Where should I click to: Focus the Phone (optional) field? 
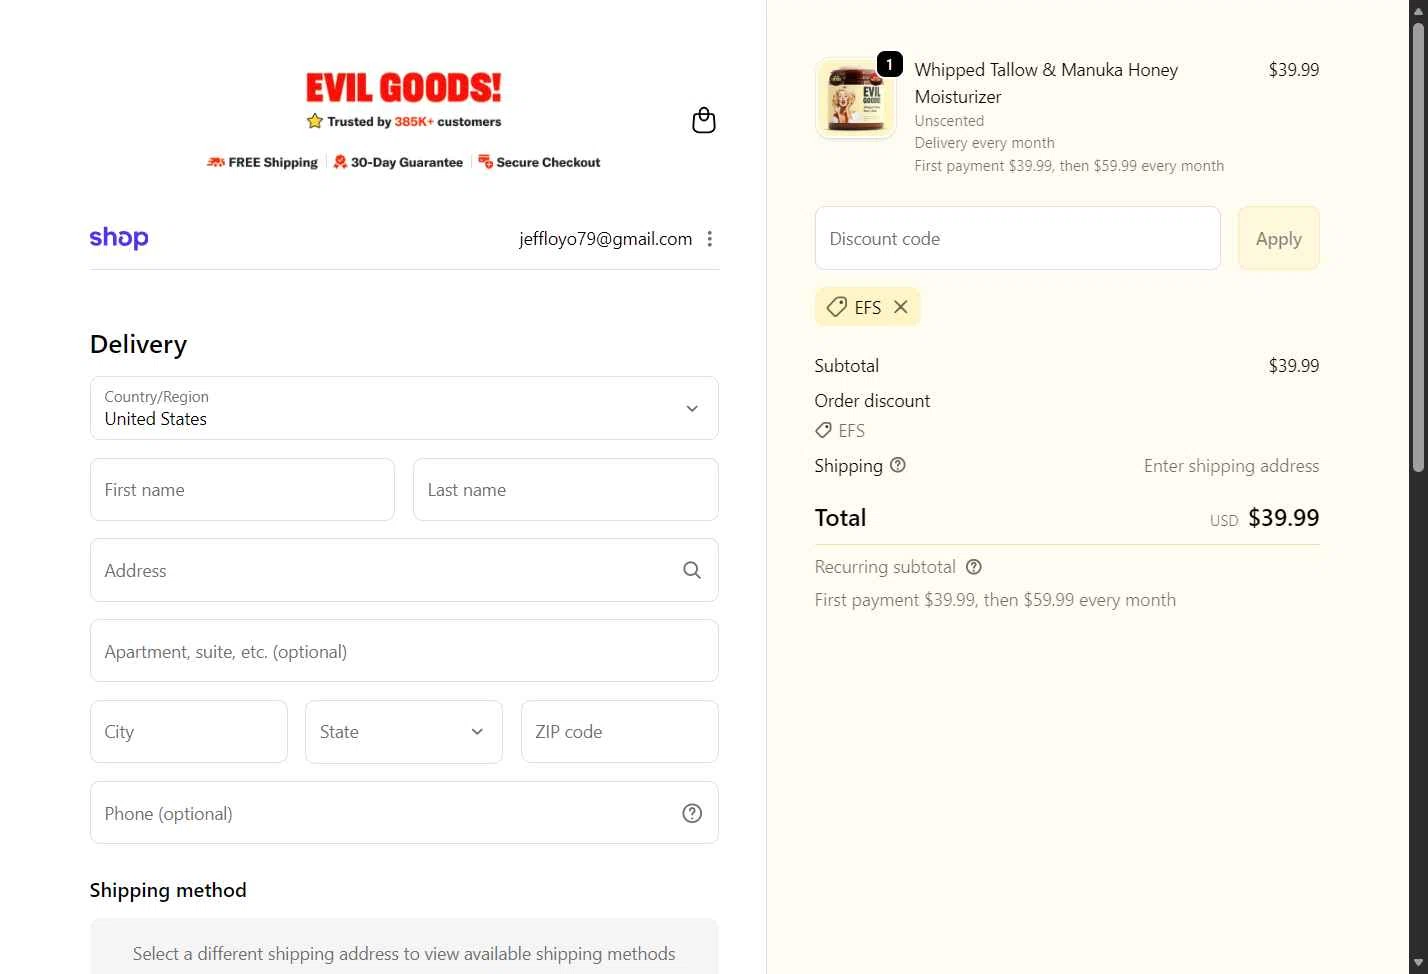click(404, 813)
